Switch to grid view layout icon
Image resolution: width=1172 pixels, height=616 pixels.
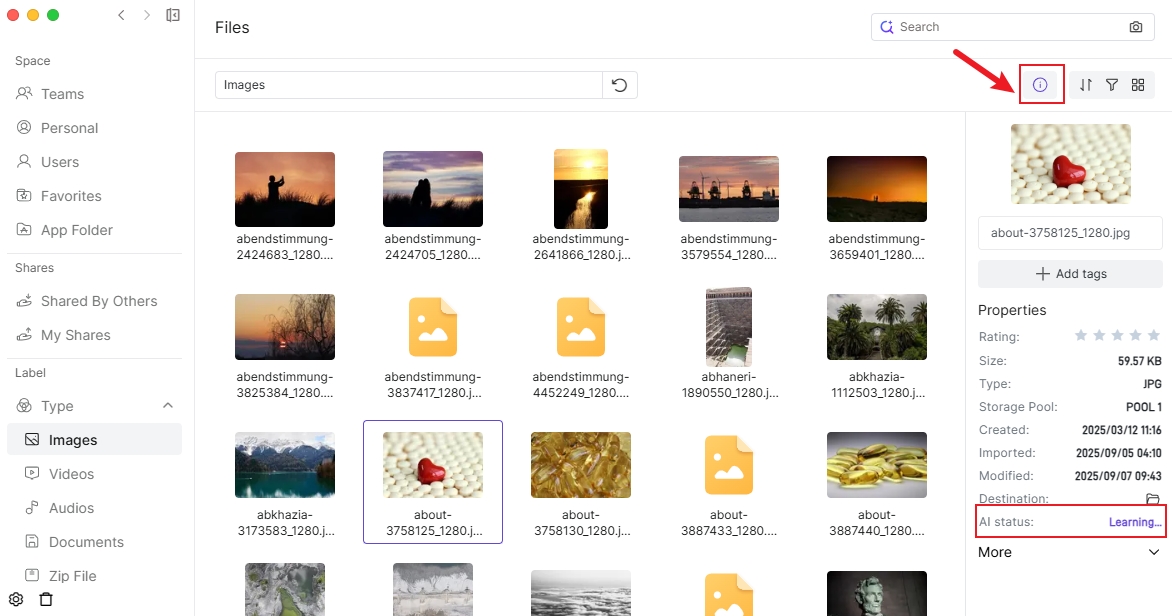(1138, 85)
